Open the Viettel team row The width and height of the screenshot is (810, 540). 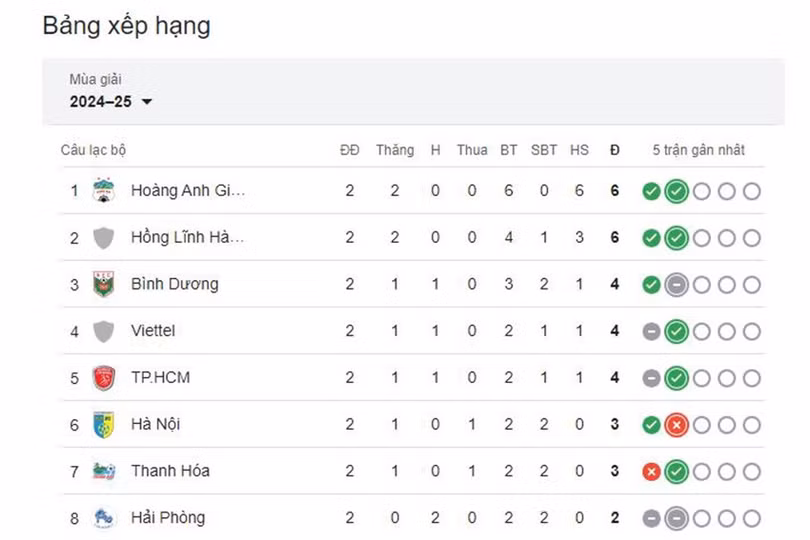tap(413, 331)
